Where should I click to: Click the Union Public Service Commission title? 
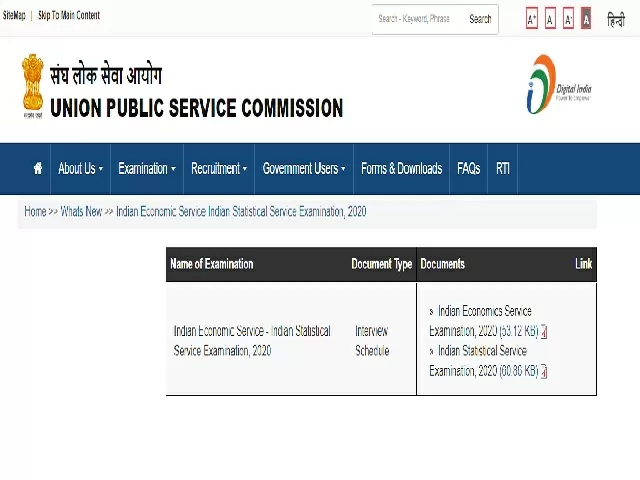(196, 108)
